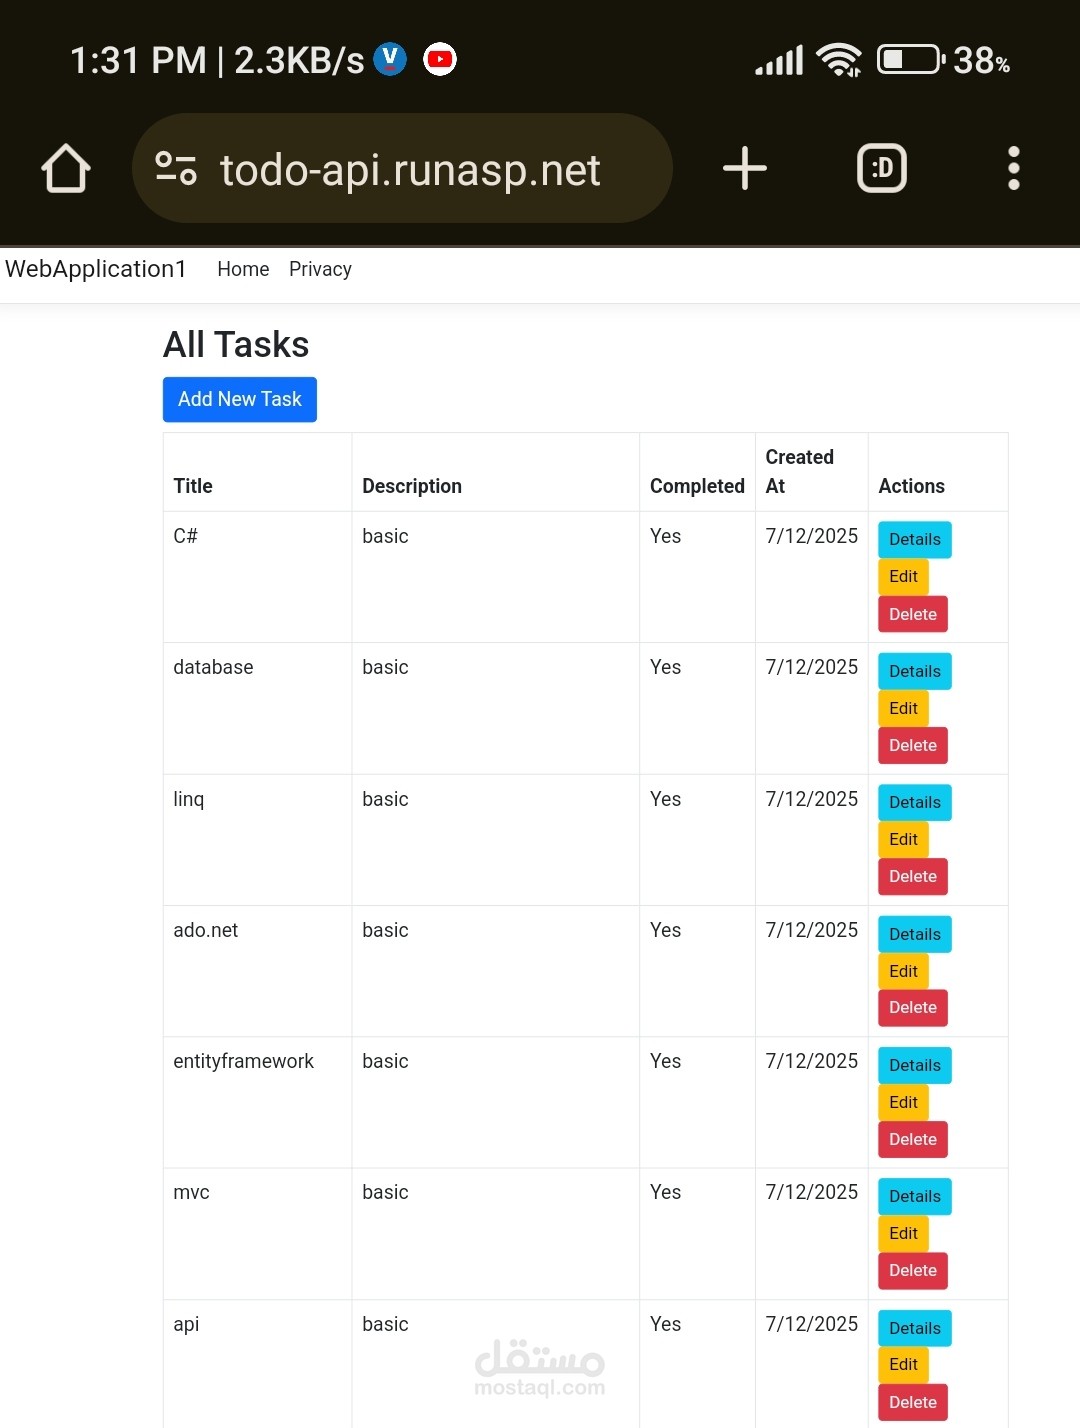1080x1428 pixels.
Task: Open the Privacy nav link
Action: point(320,269)
